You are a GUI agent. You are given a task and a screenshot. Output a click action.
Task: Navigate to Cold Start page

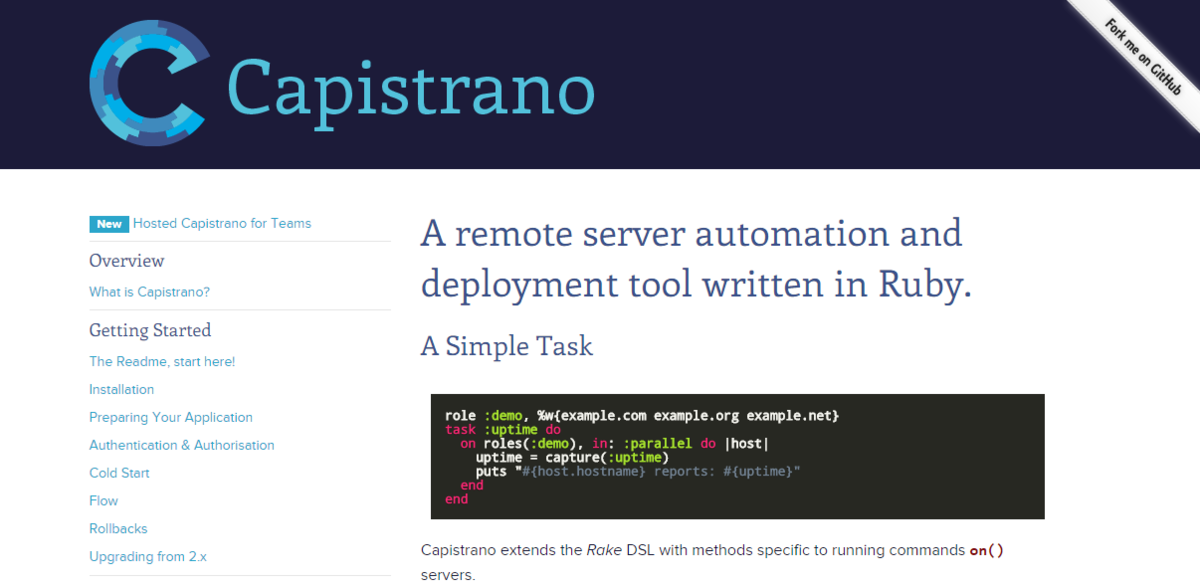(x=119, y=473)
